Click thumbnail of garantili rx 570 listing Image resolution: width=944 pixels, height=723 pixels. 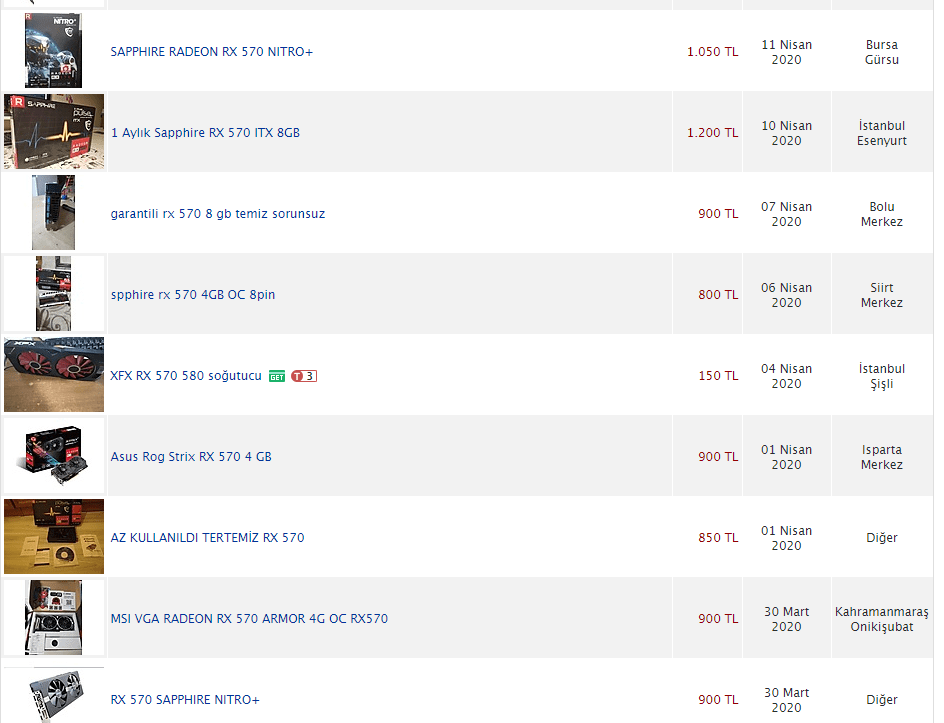click(54, 213)
